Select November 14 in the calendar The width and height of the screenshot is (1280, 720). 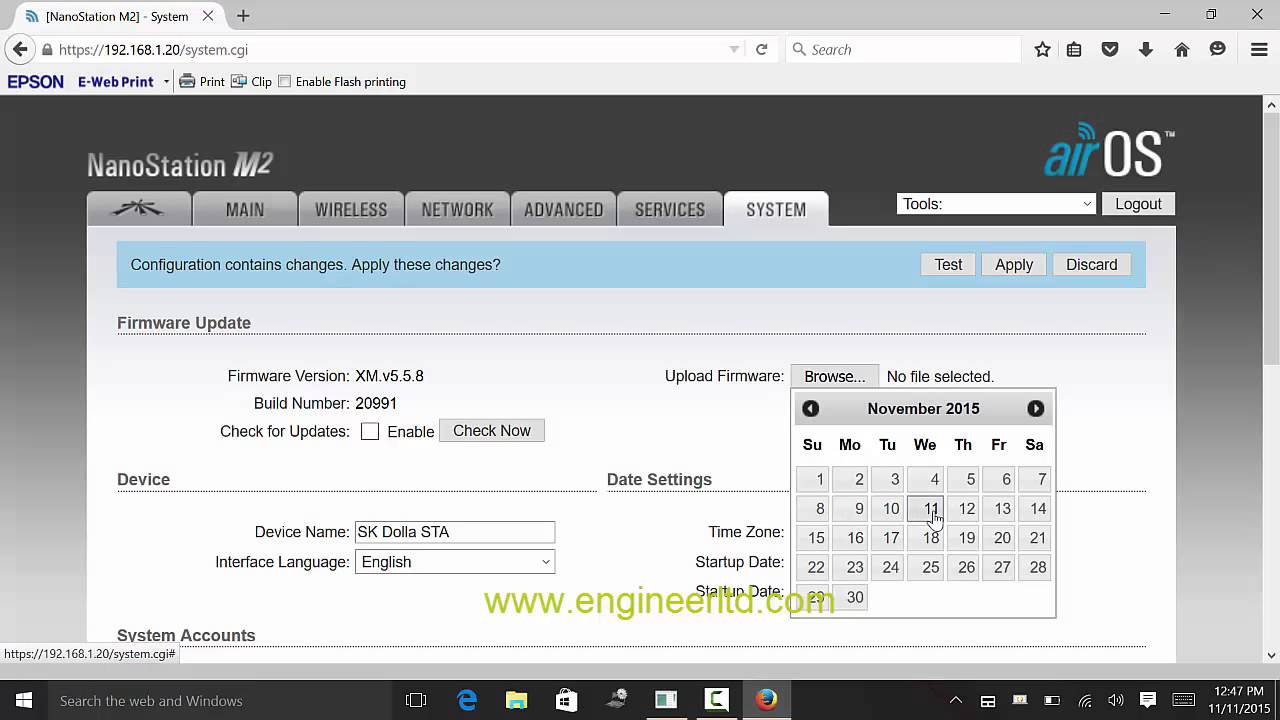point(1035,509)
